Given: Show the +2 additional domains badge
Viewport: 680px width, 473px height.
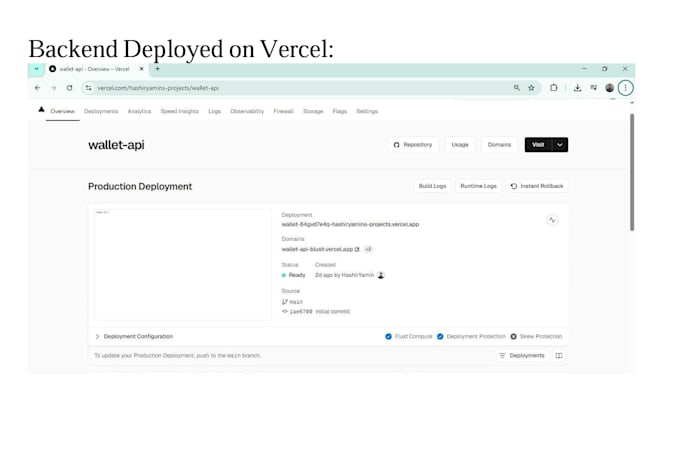Looking at the screenshot, I should pyautogui.click(x=368, y=249).
